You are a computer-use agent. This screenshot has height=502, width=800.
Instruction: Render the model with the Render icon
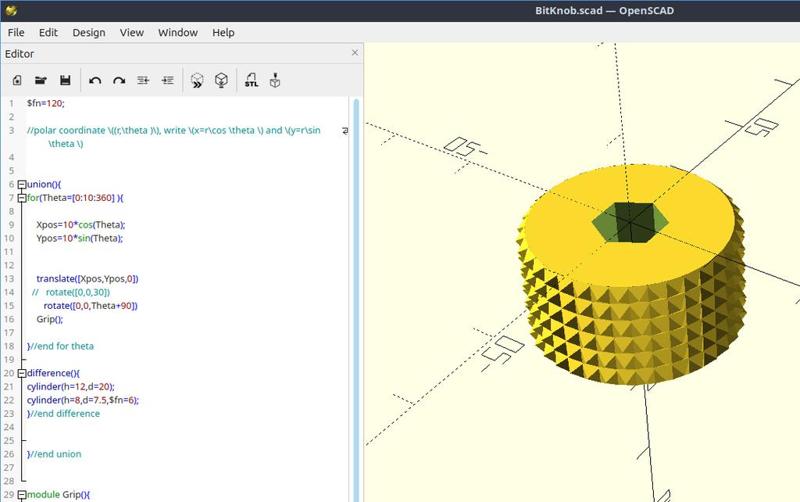222,80
